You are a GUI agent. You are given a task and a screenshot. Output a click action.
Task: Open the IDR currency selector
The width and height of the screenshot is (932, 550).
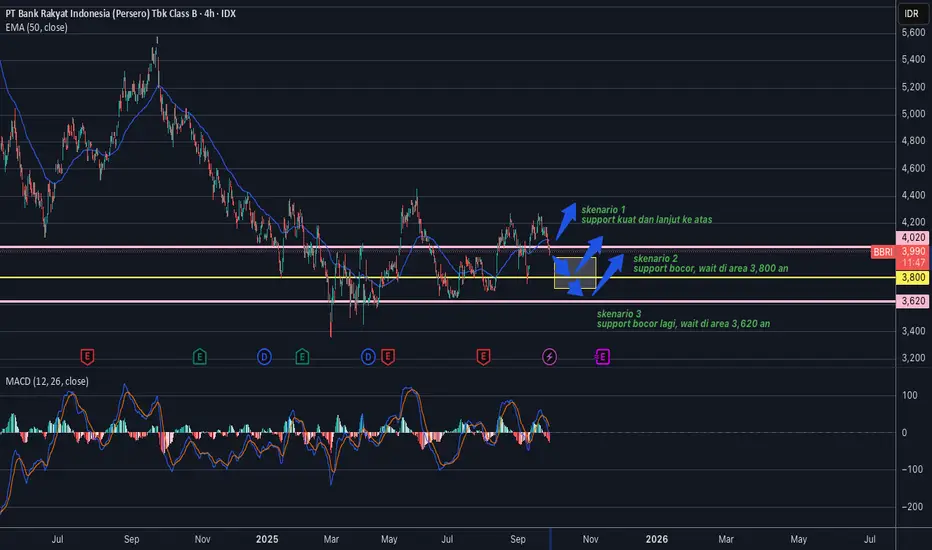tap(911, 13)
